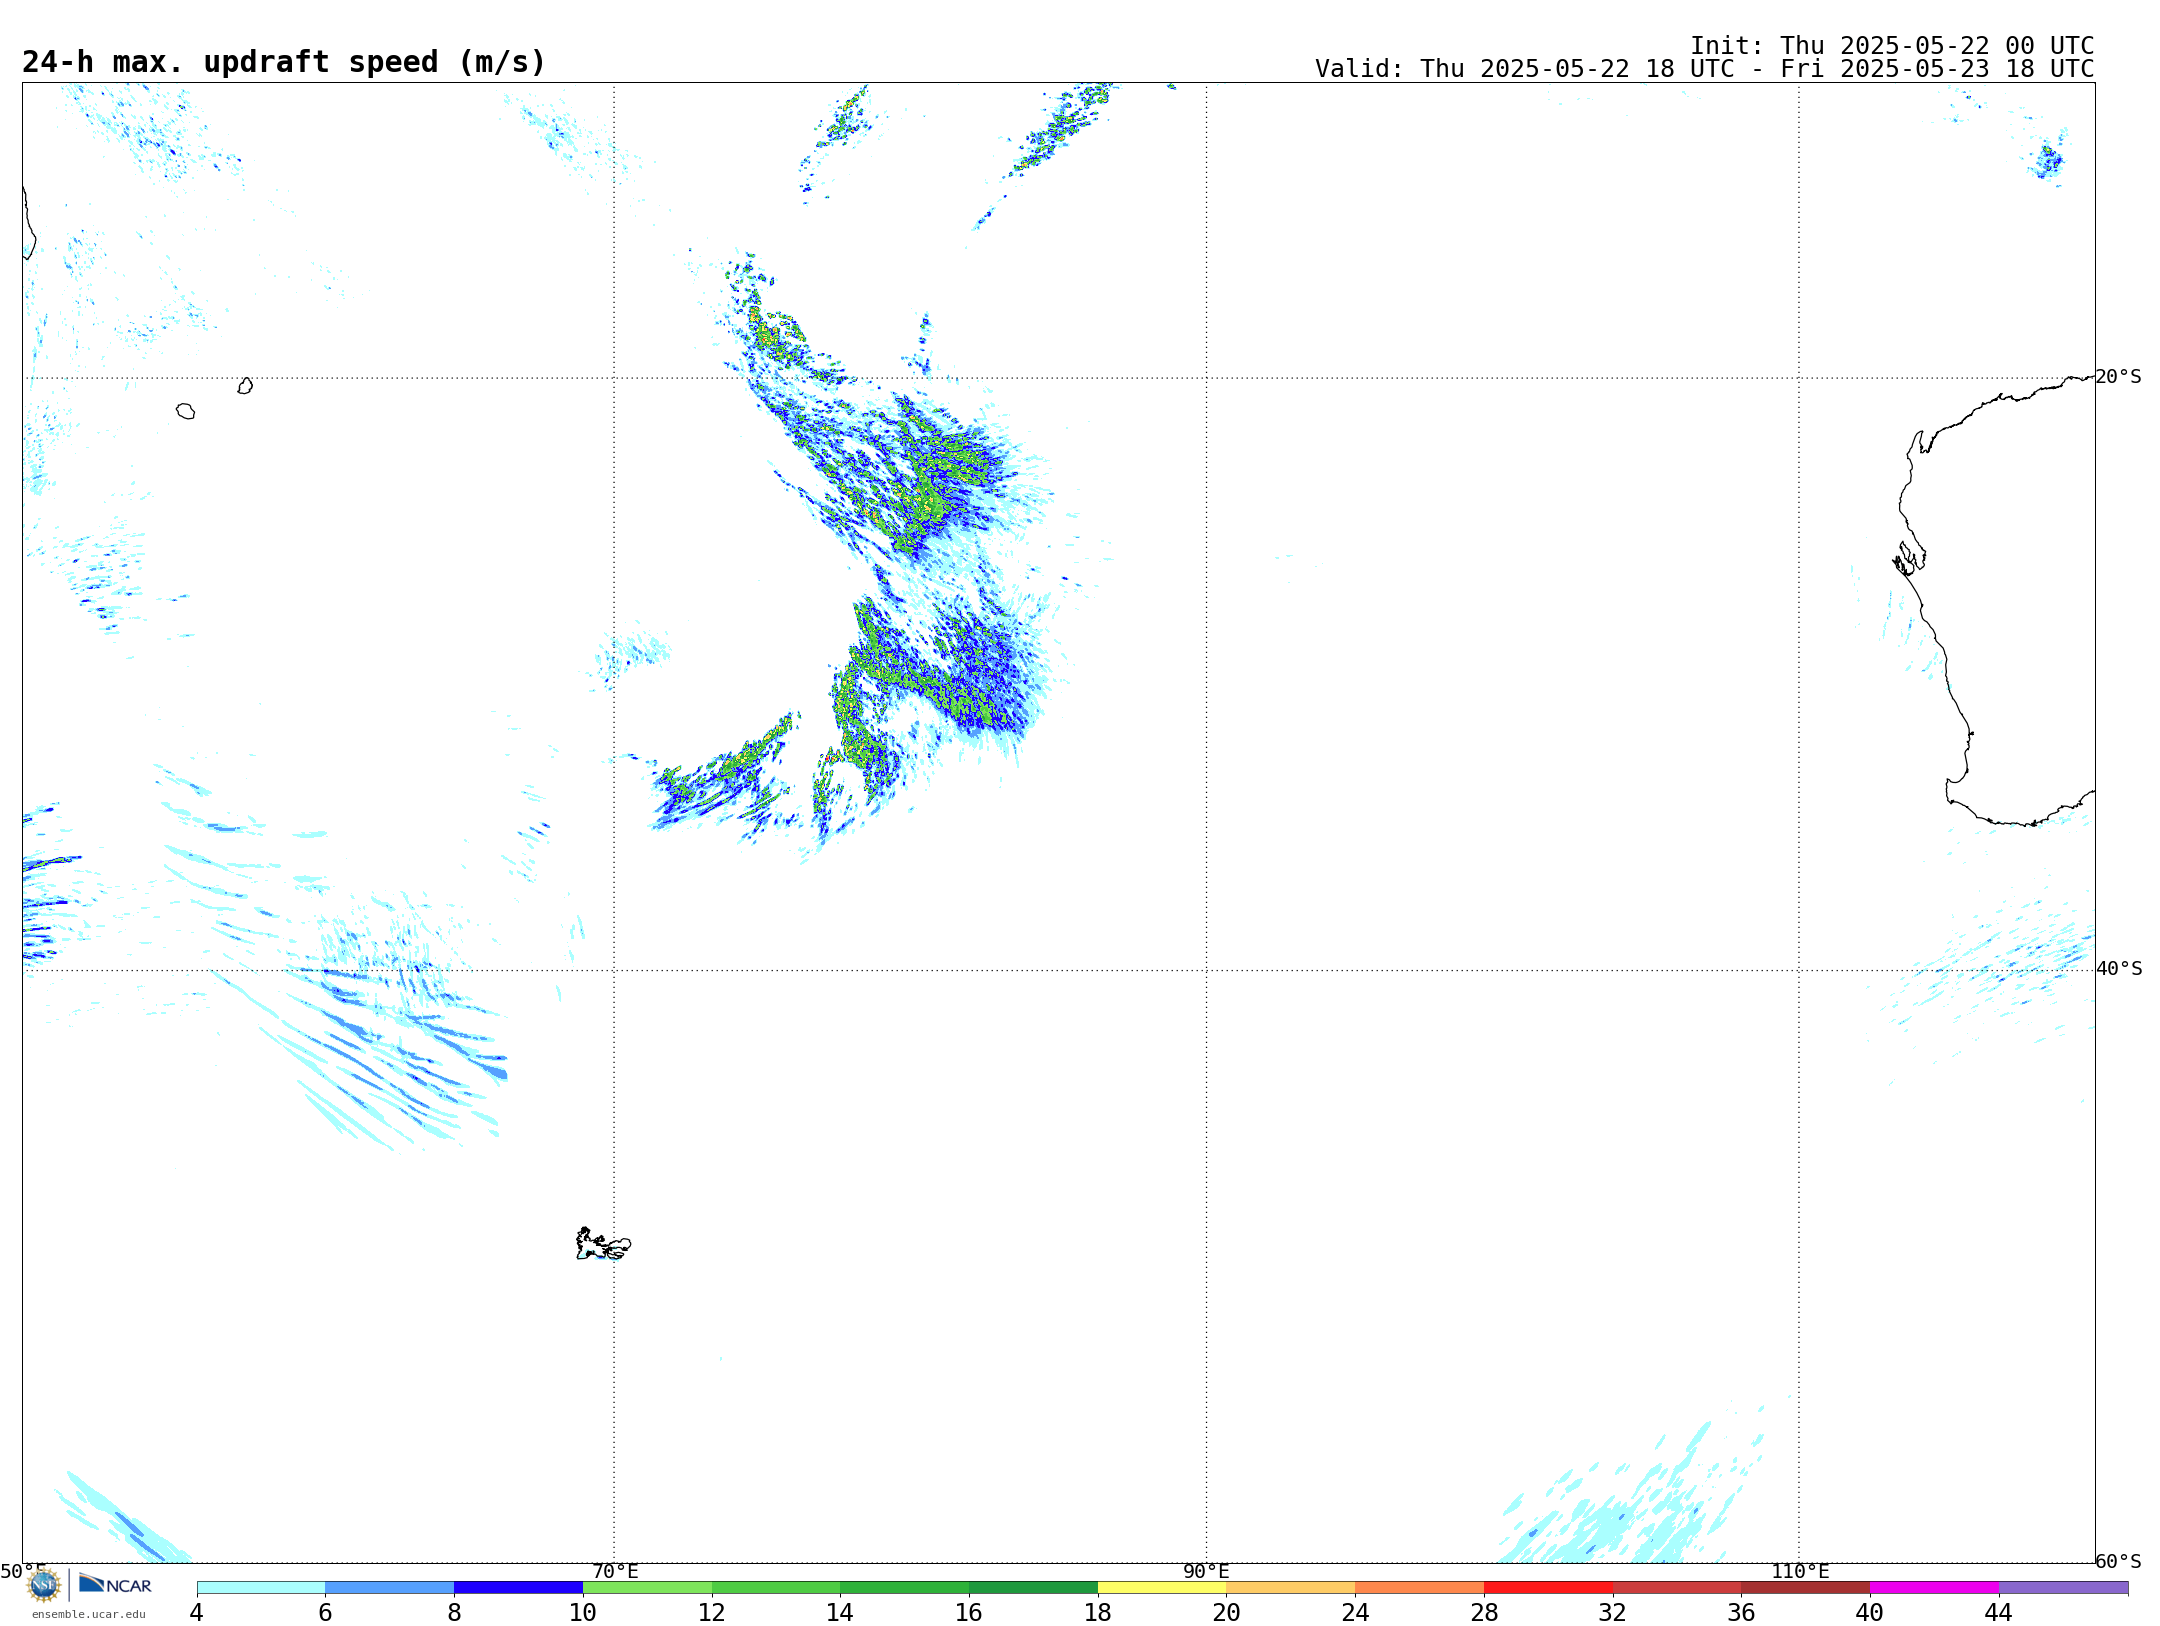Click the dark blue 8-10 m/s swatch
This screenshot has width=2160, height=1626.
pos(518,1588)
